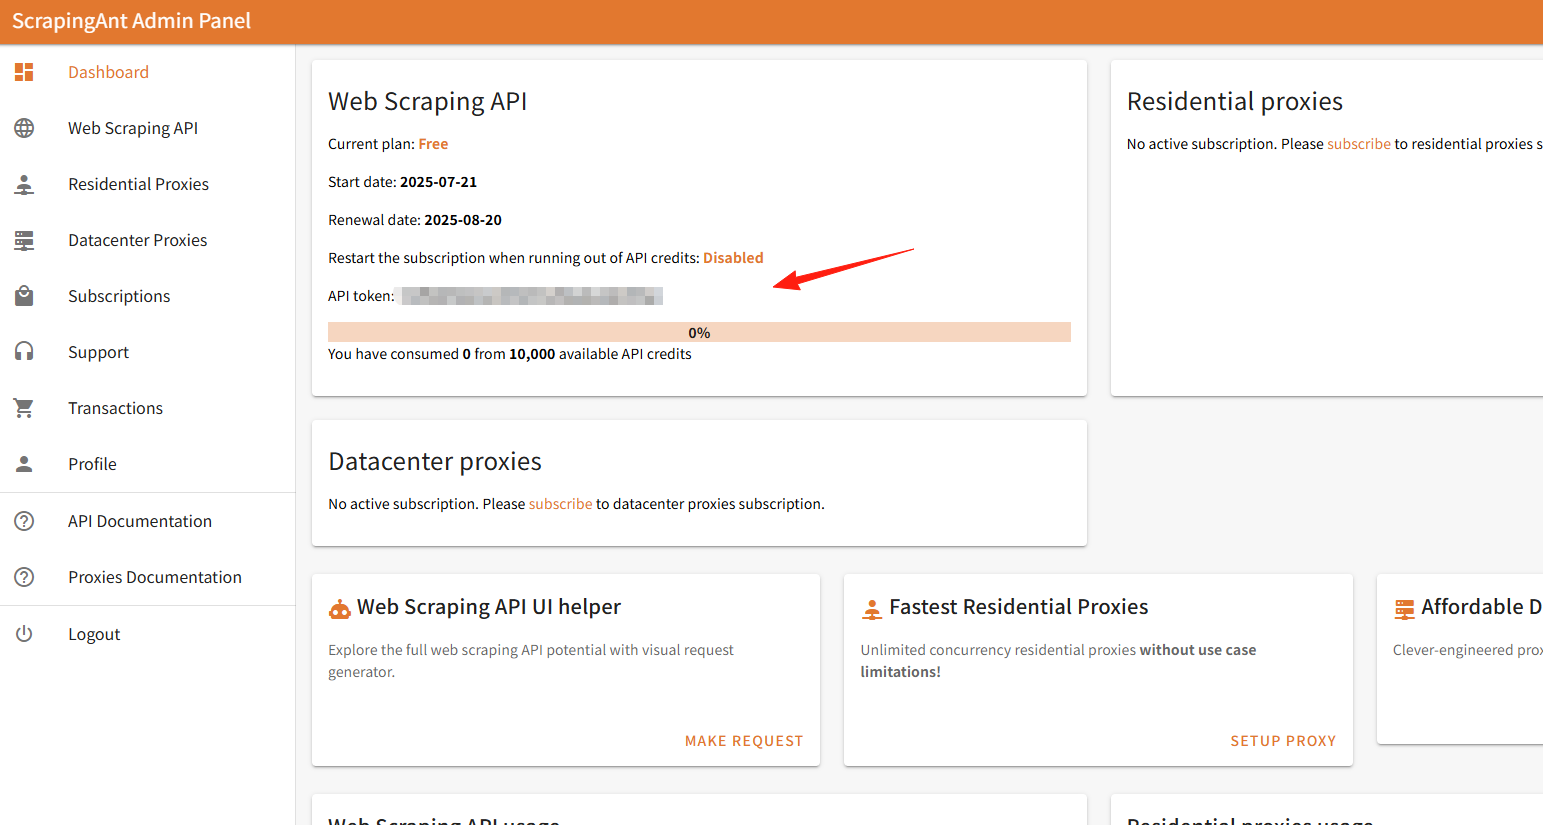The width and height of the screenshot is (1543, 825).
Task: Open Subscriptions in the sidebar
Action: pyautogui.click(x=148, y=296)
